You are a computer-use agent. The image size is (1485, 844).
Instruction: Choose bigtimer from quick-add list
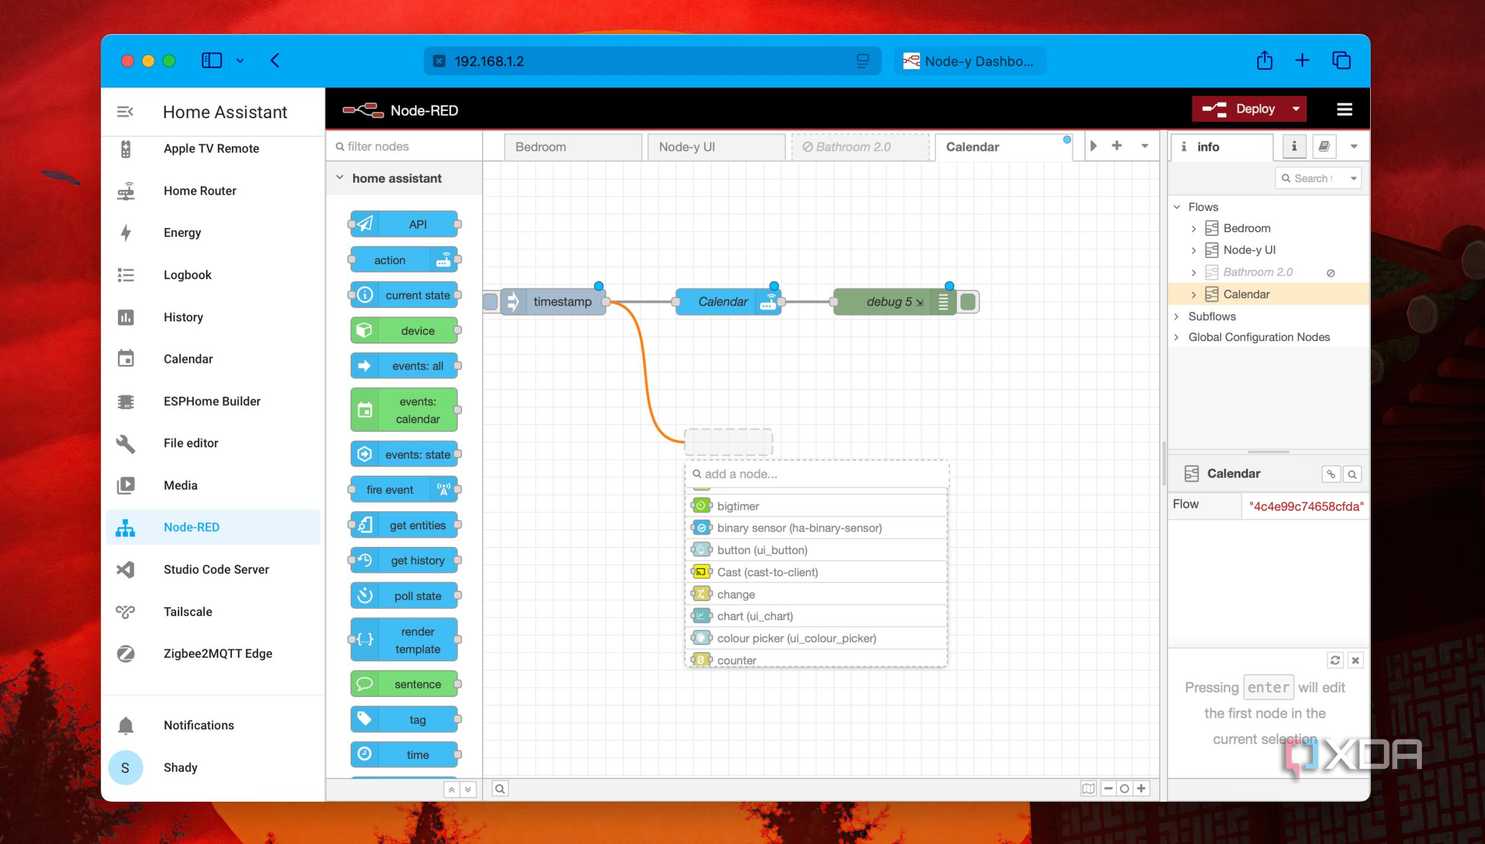pyautogui.click(x=816, y=506)
